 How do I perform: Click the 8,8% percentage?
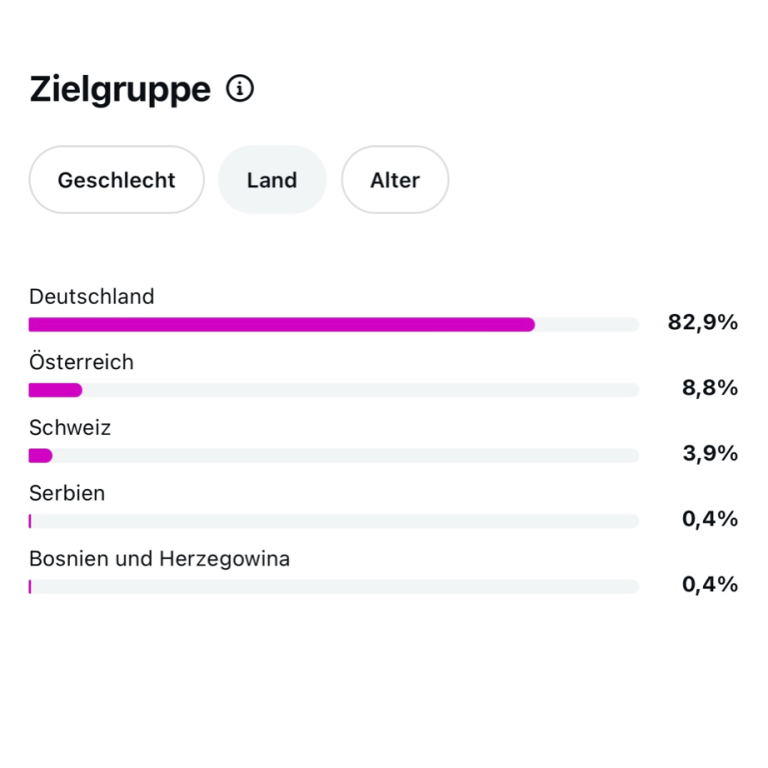(710, 388)
